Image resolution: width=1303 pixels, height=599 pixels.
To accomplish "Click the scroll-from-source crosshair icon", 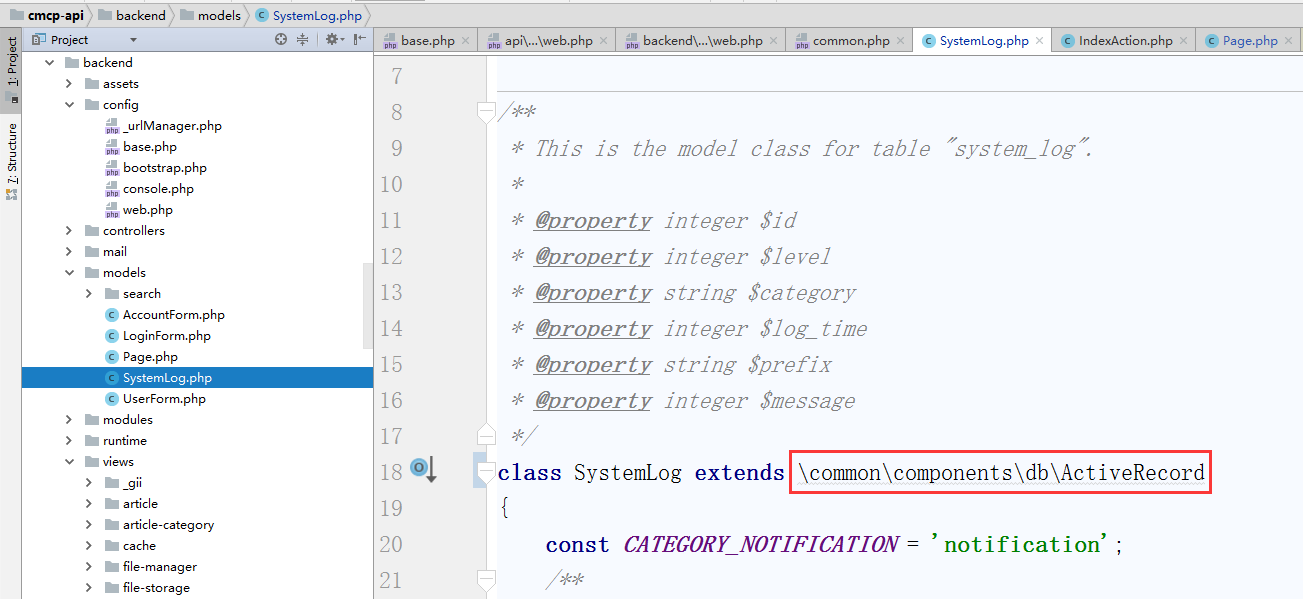I will click(x=281, y=40).
